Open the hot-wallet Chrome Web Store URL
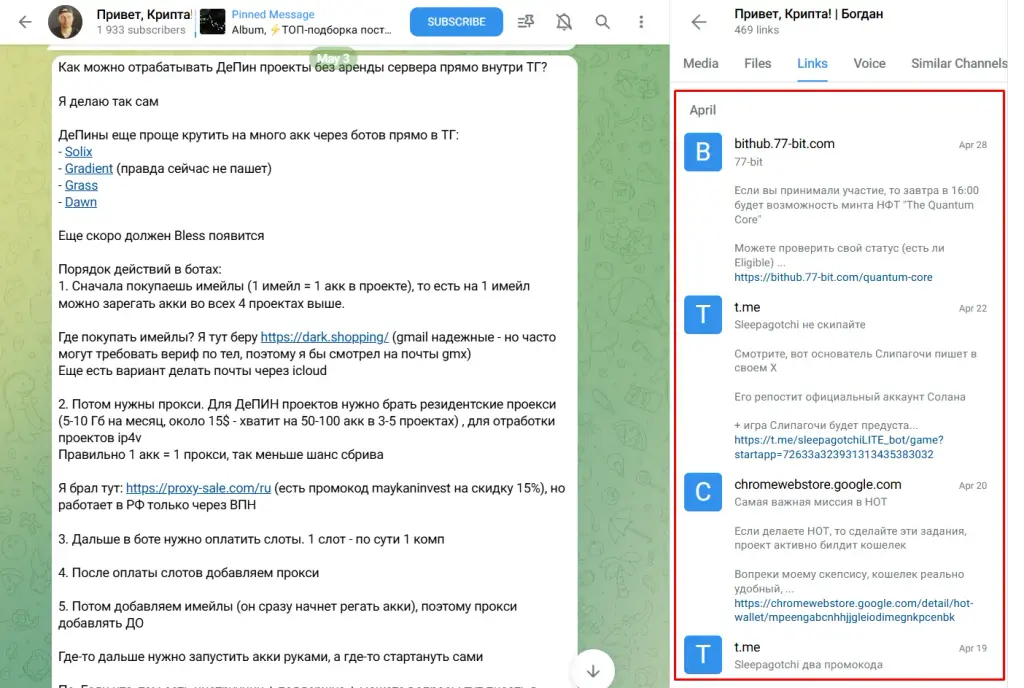Image resolution: width=1024 pixels, height=688 pixels. (854, 610)
